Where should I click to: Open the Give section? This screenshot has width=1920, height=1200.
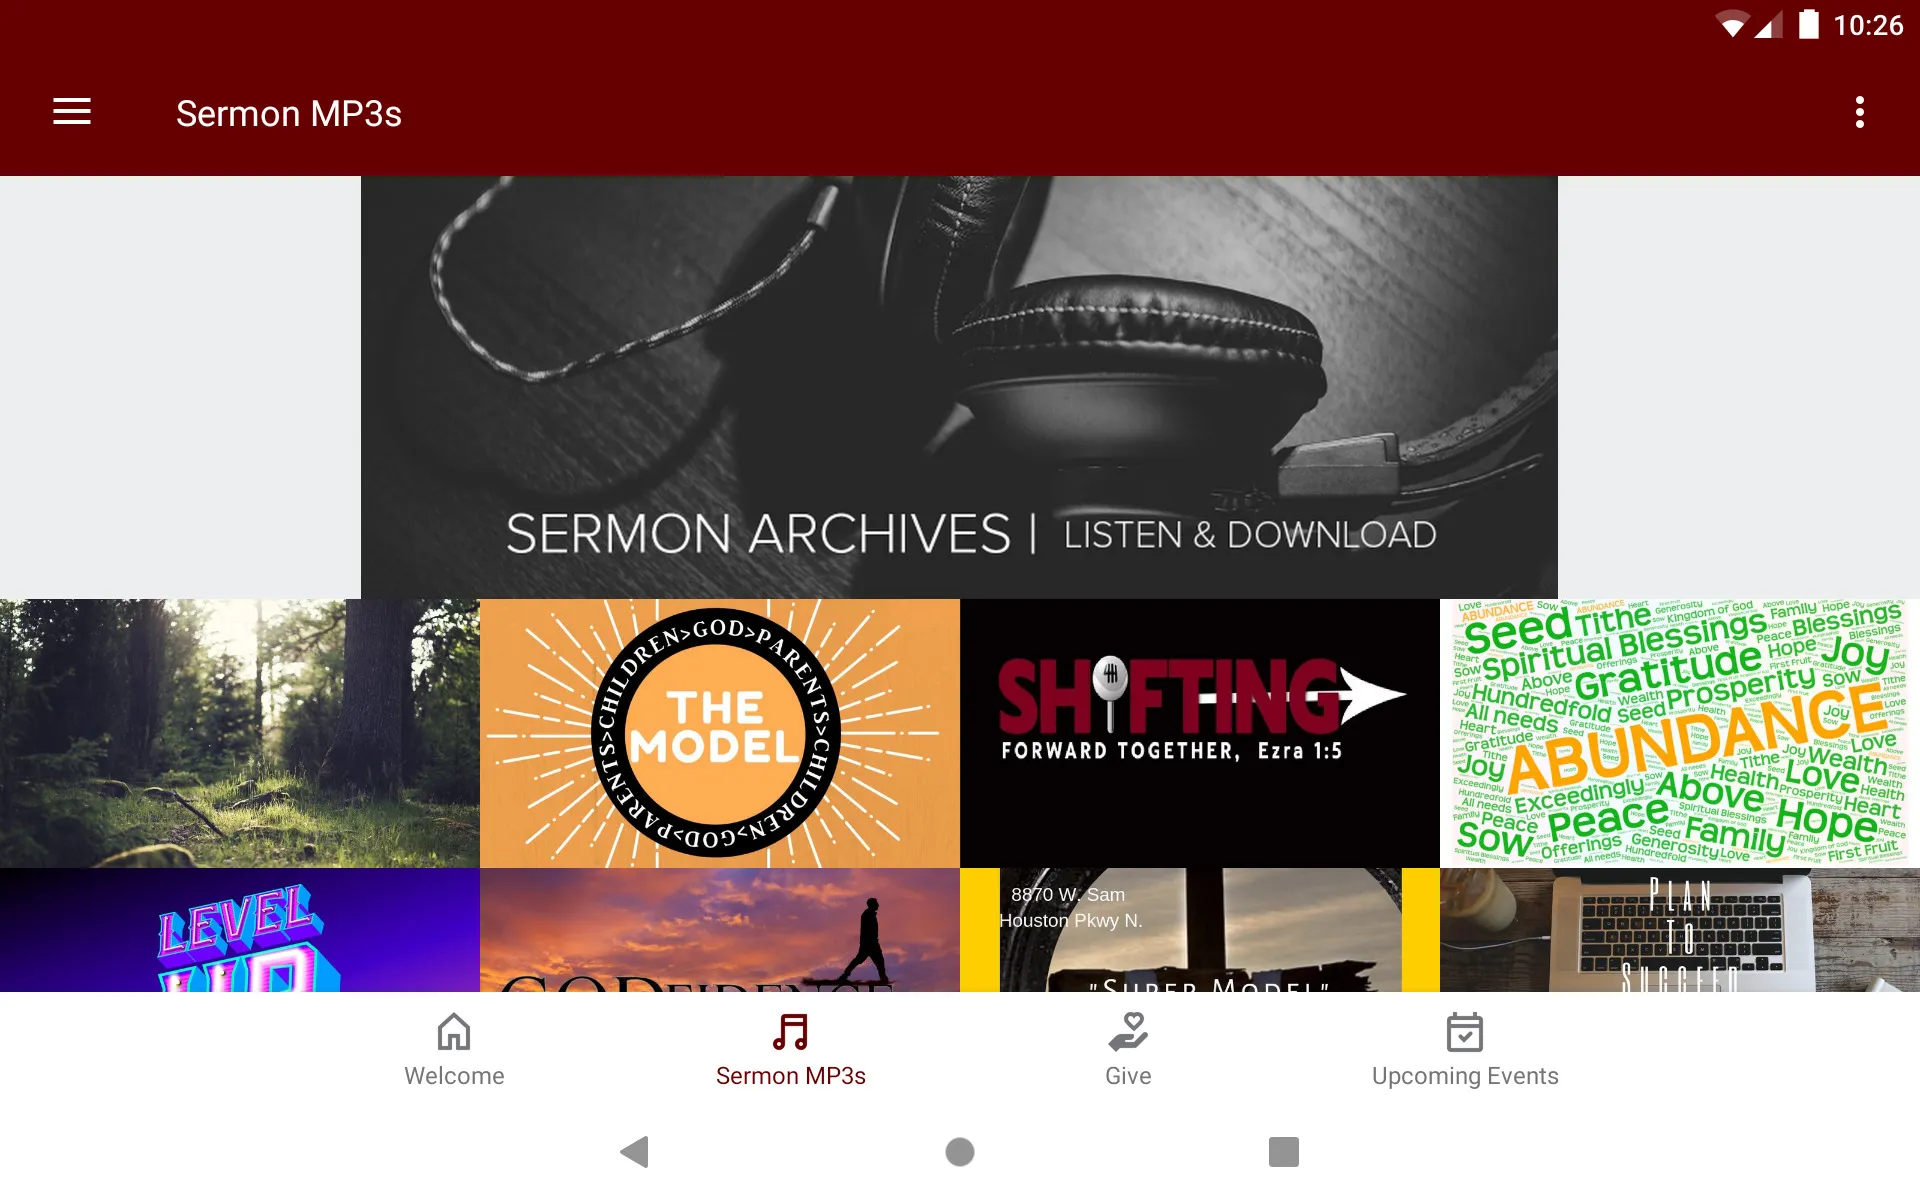(1129, 1048)
